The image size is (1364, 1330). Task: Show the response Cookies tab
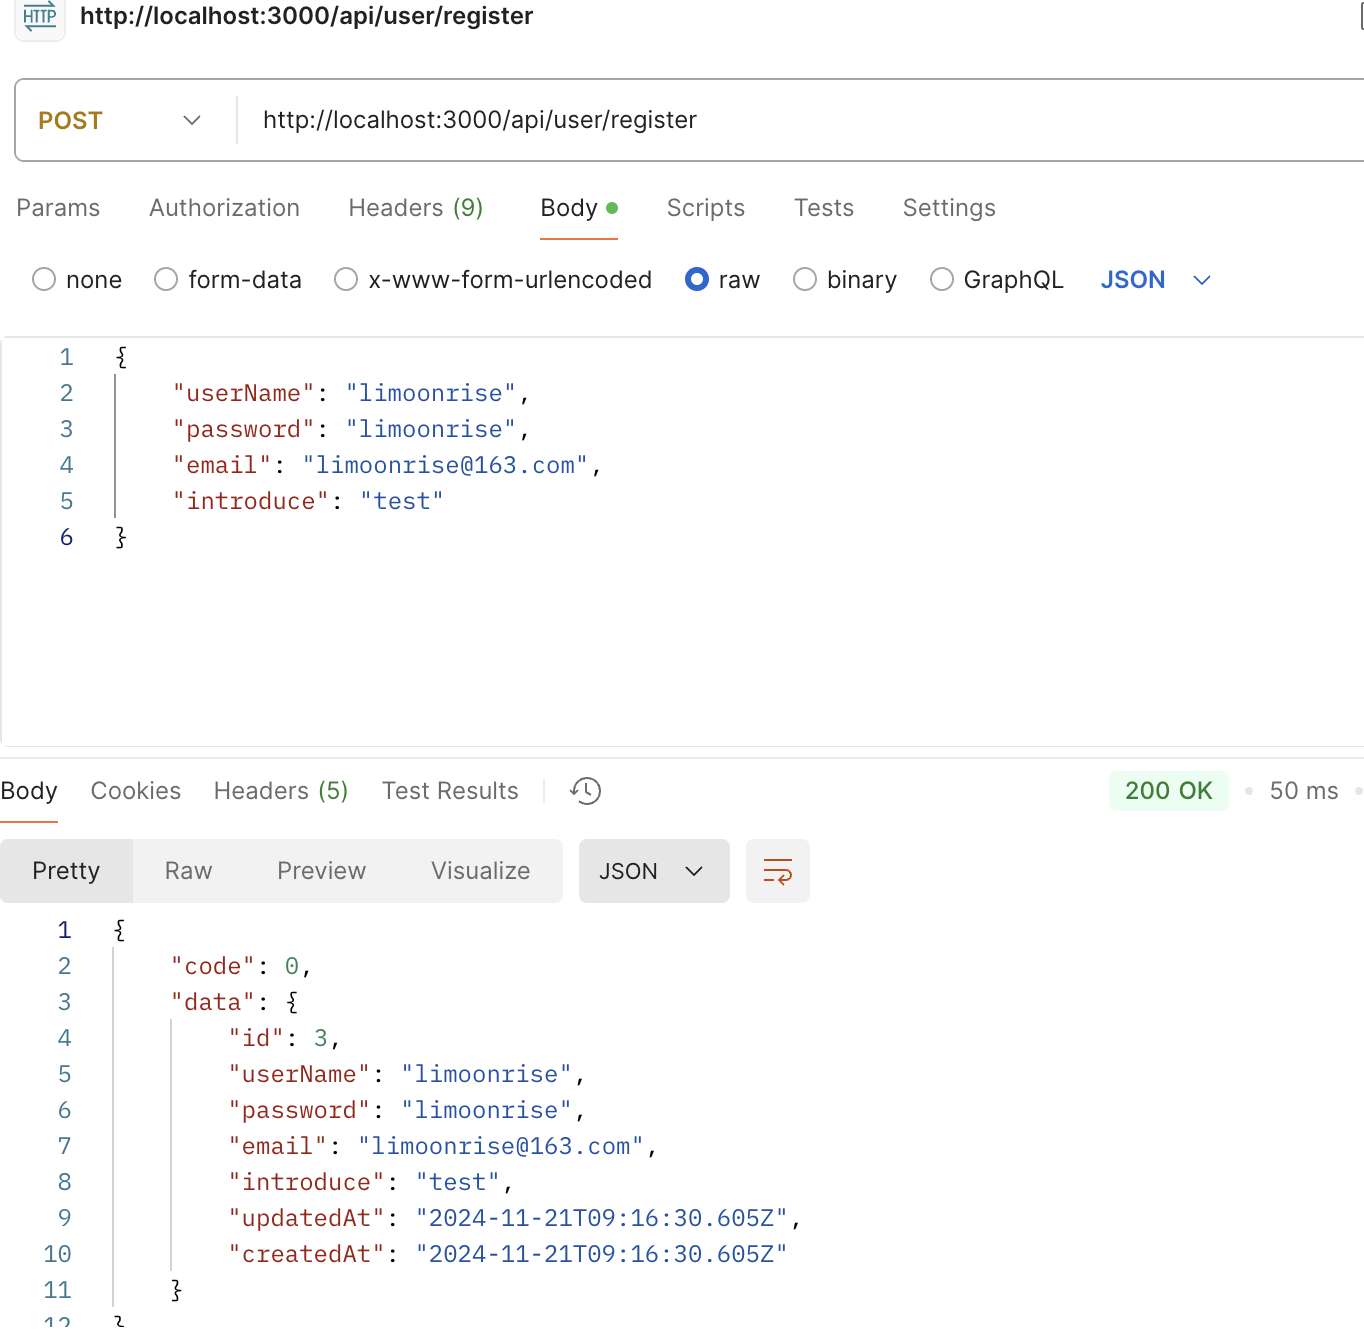[x=136, y=791]
